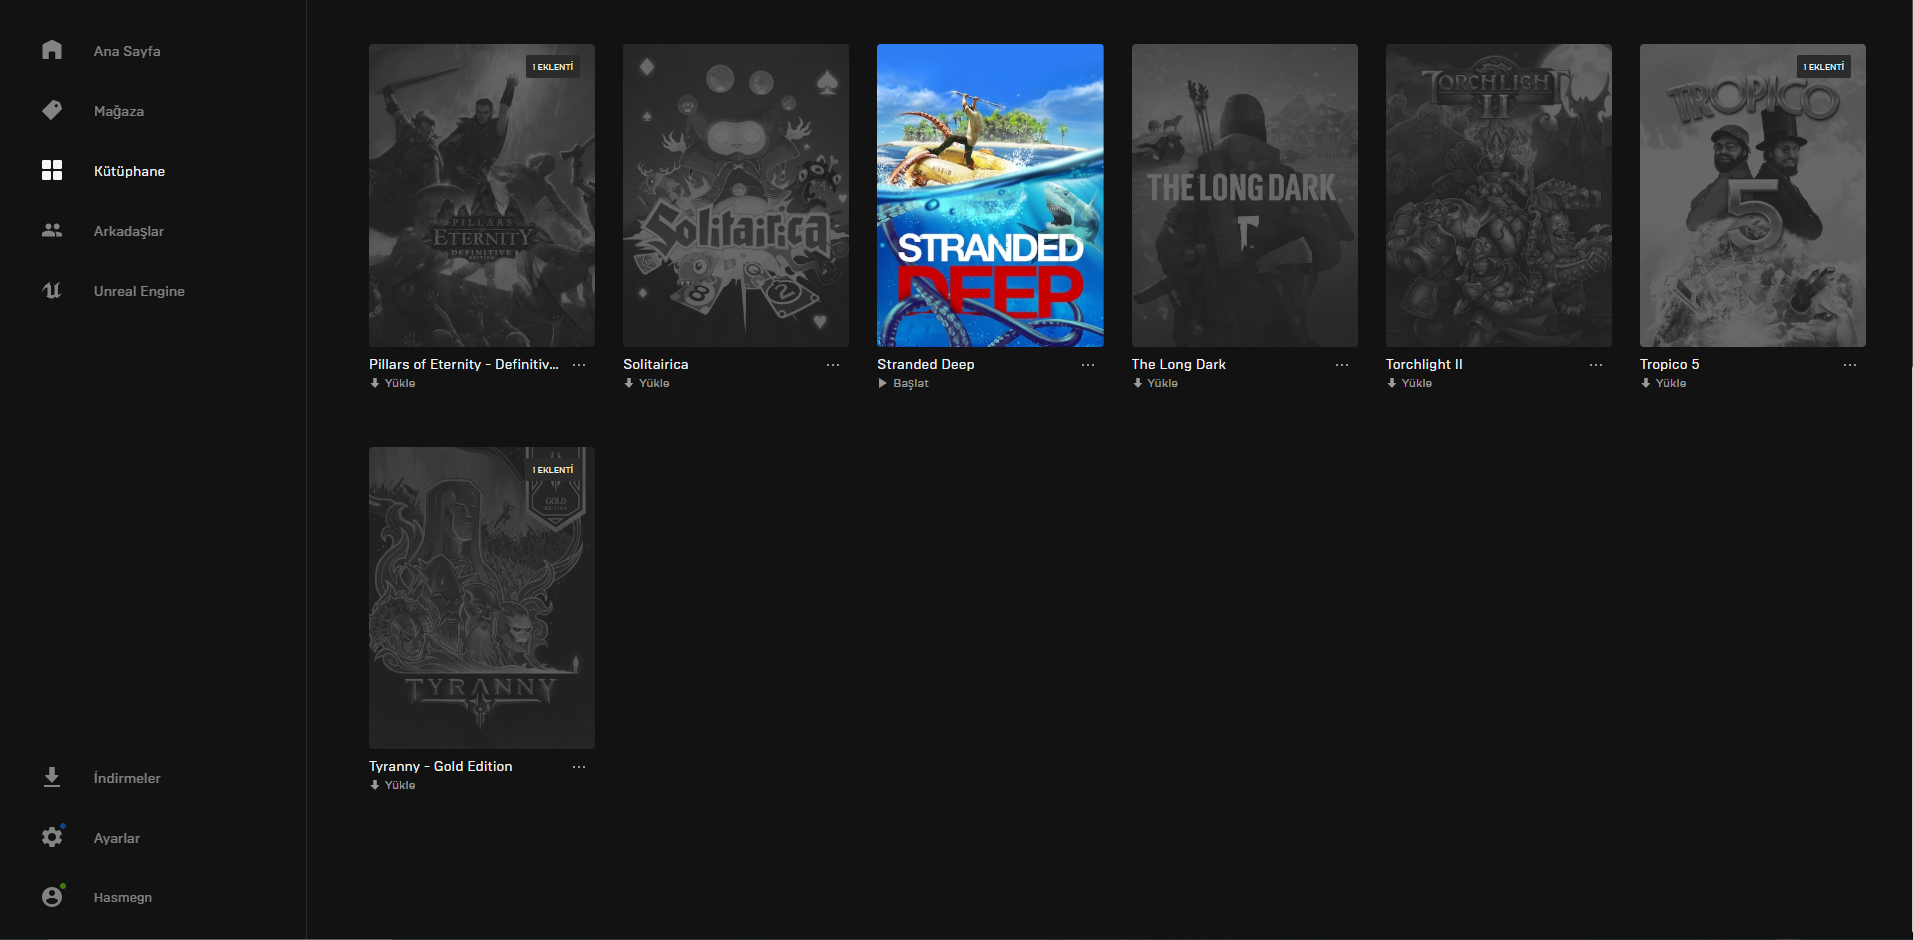Click the Tropico 5 title text
1913x940 pixels.
point(1670,364)
